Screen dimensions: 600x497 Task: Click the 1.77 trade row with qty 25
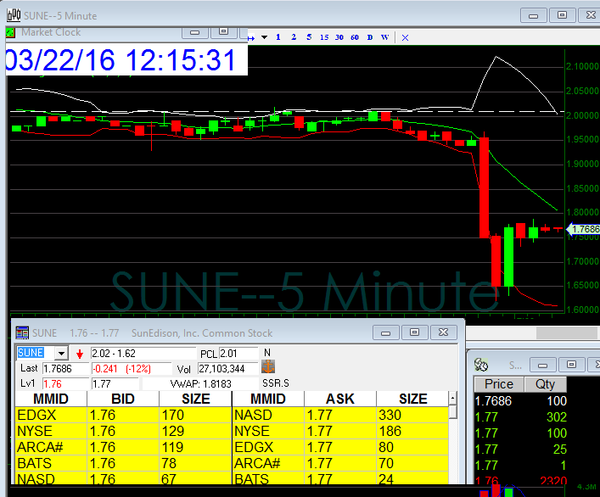click(x=520, y=449)
